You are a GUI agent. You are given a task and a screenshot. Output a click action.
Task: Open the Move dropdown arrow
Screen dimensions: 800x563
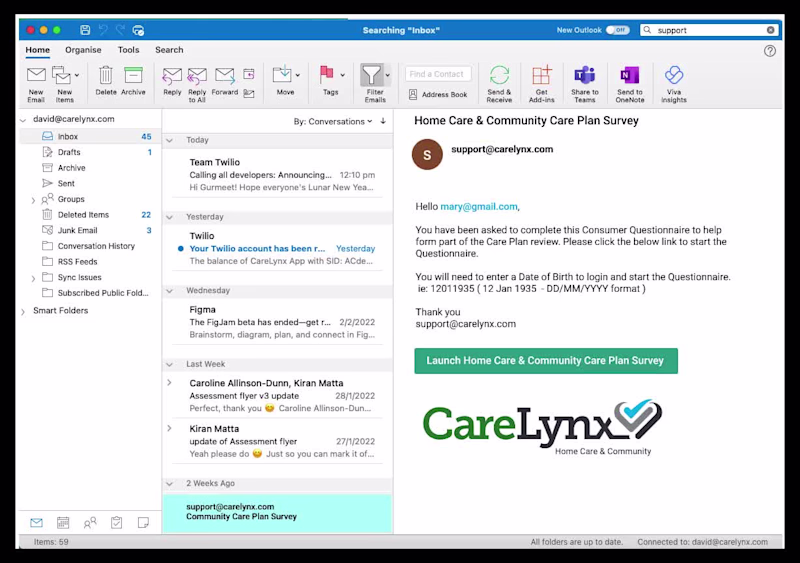[297, 76]
